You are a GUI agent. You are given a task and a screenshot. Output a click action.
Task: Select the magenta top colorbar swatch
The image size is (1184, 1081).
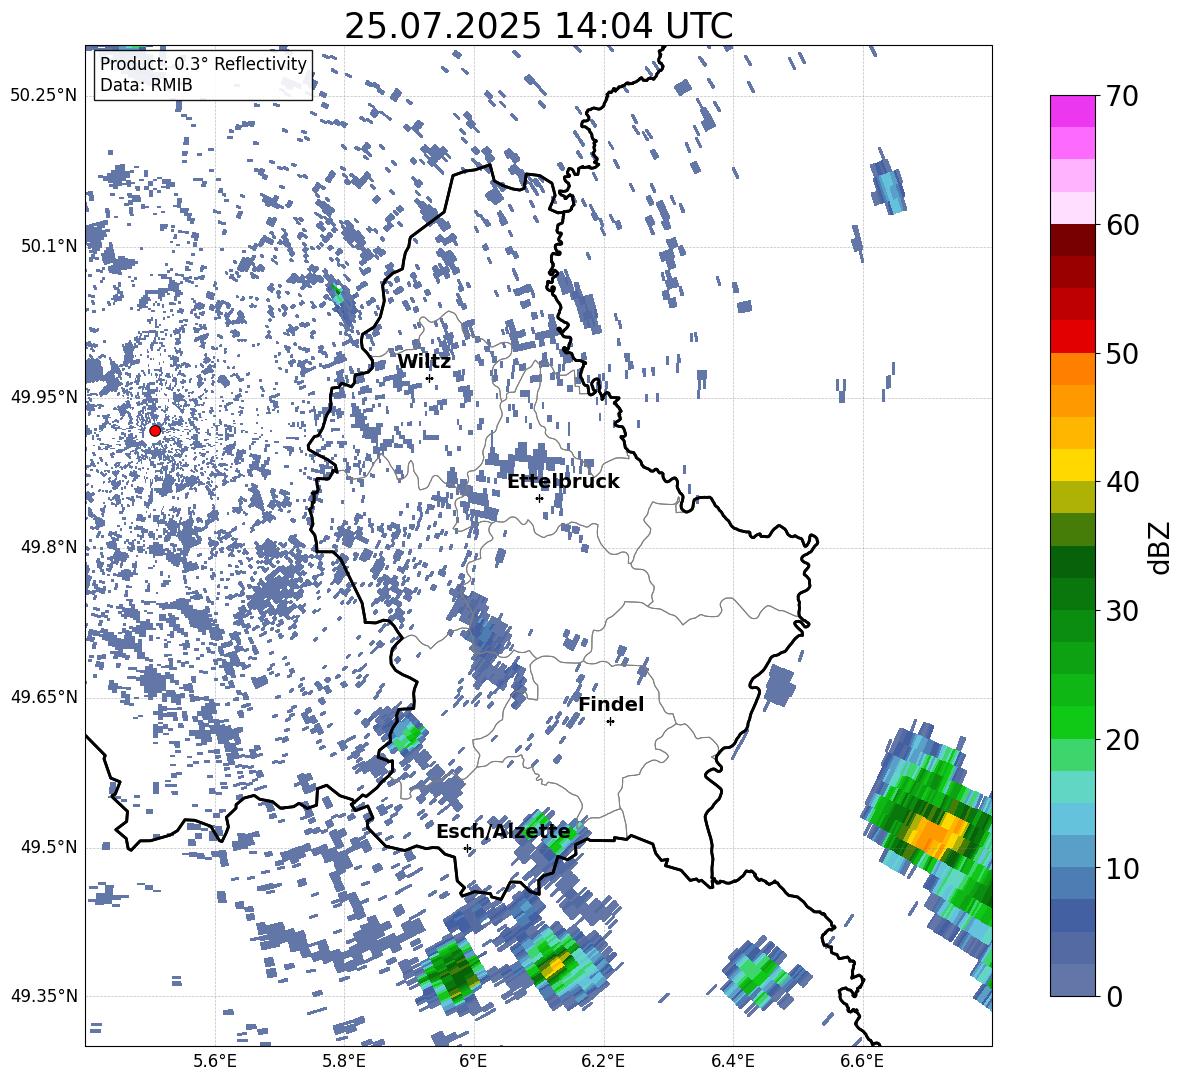tap(1072, 112)
